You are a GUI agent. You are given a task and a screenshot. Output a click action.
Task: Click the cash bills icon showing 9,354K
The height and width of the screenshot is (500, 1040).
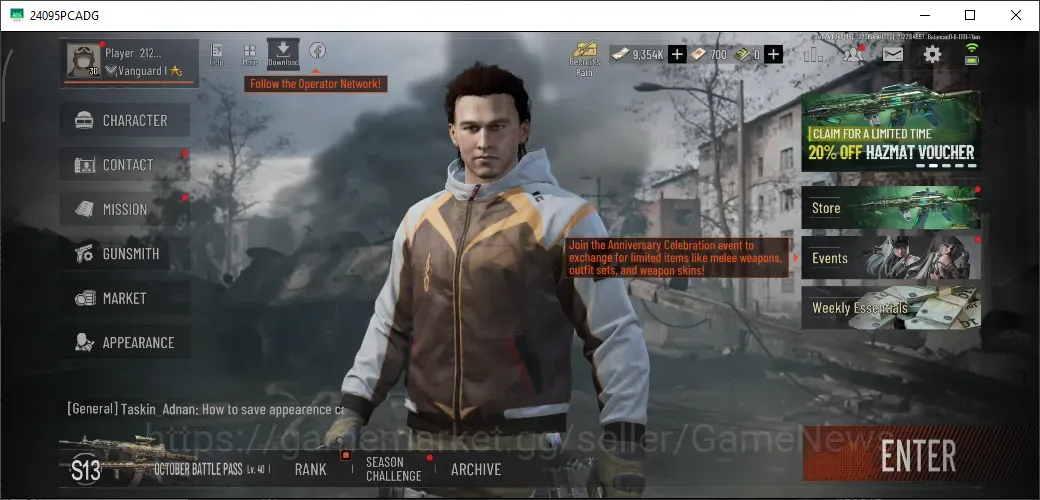[619, 54]
